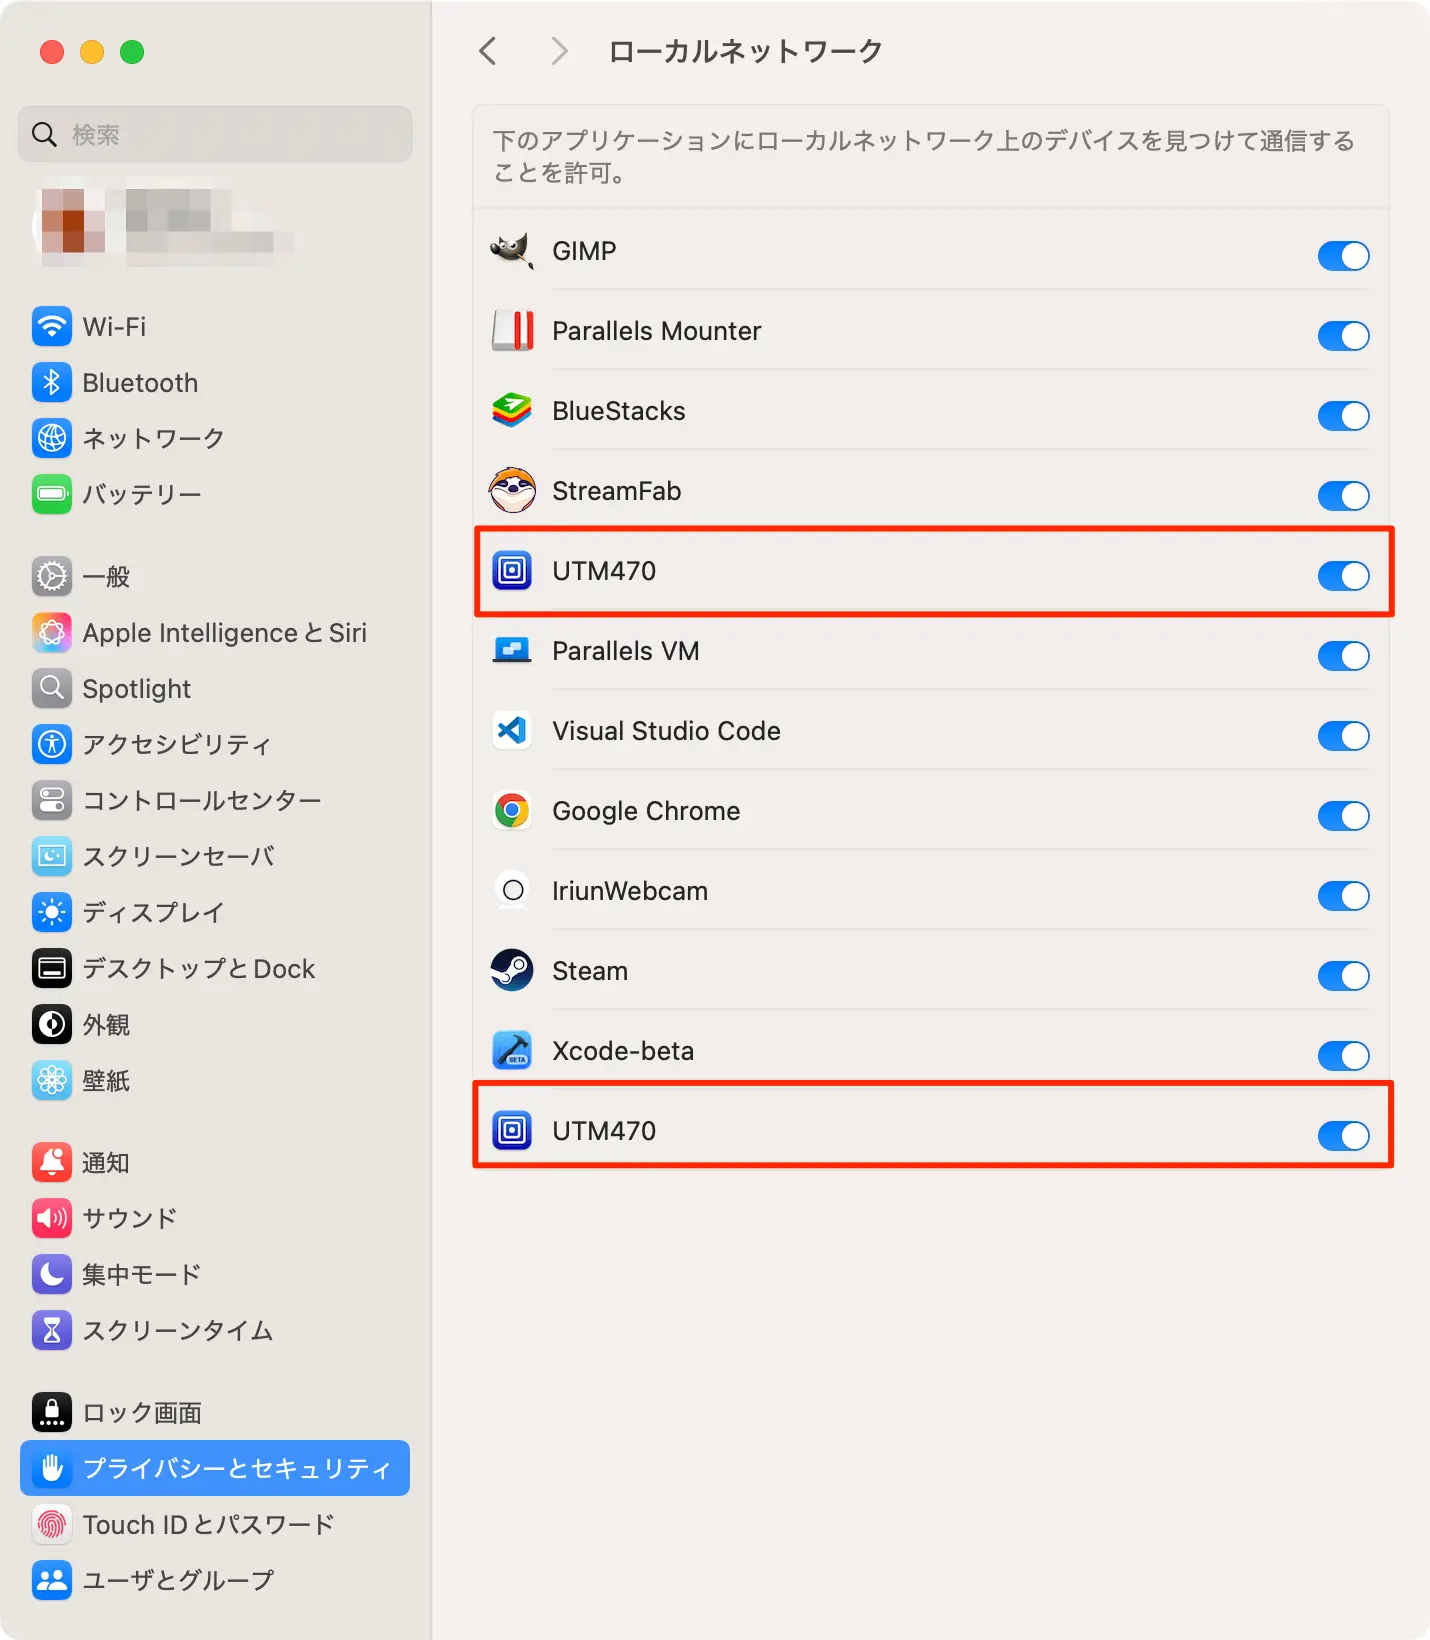This screenshot has width=1430, height=1640.
Task: Go forward using the right chevron
Action: 559,51
